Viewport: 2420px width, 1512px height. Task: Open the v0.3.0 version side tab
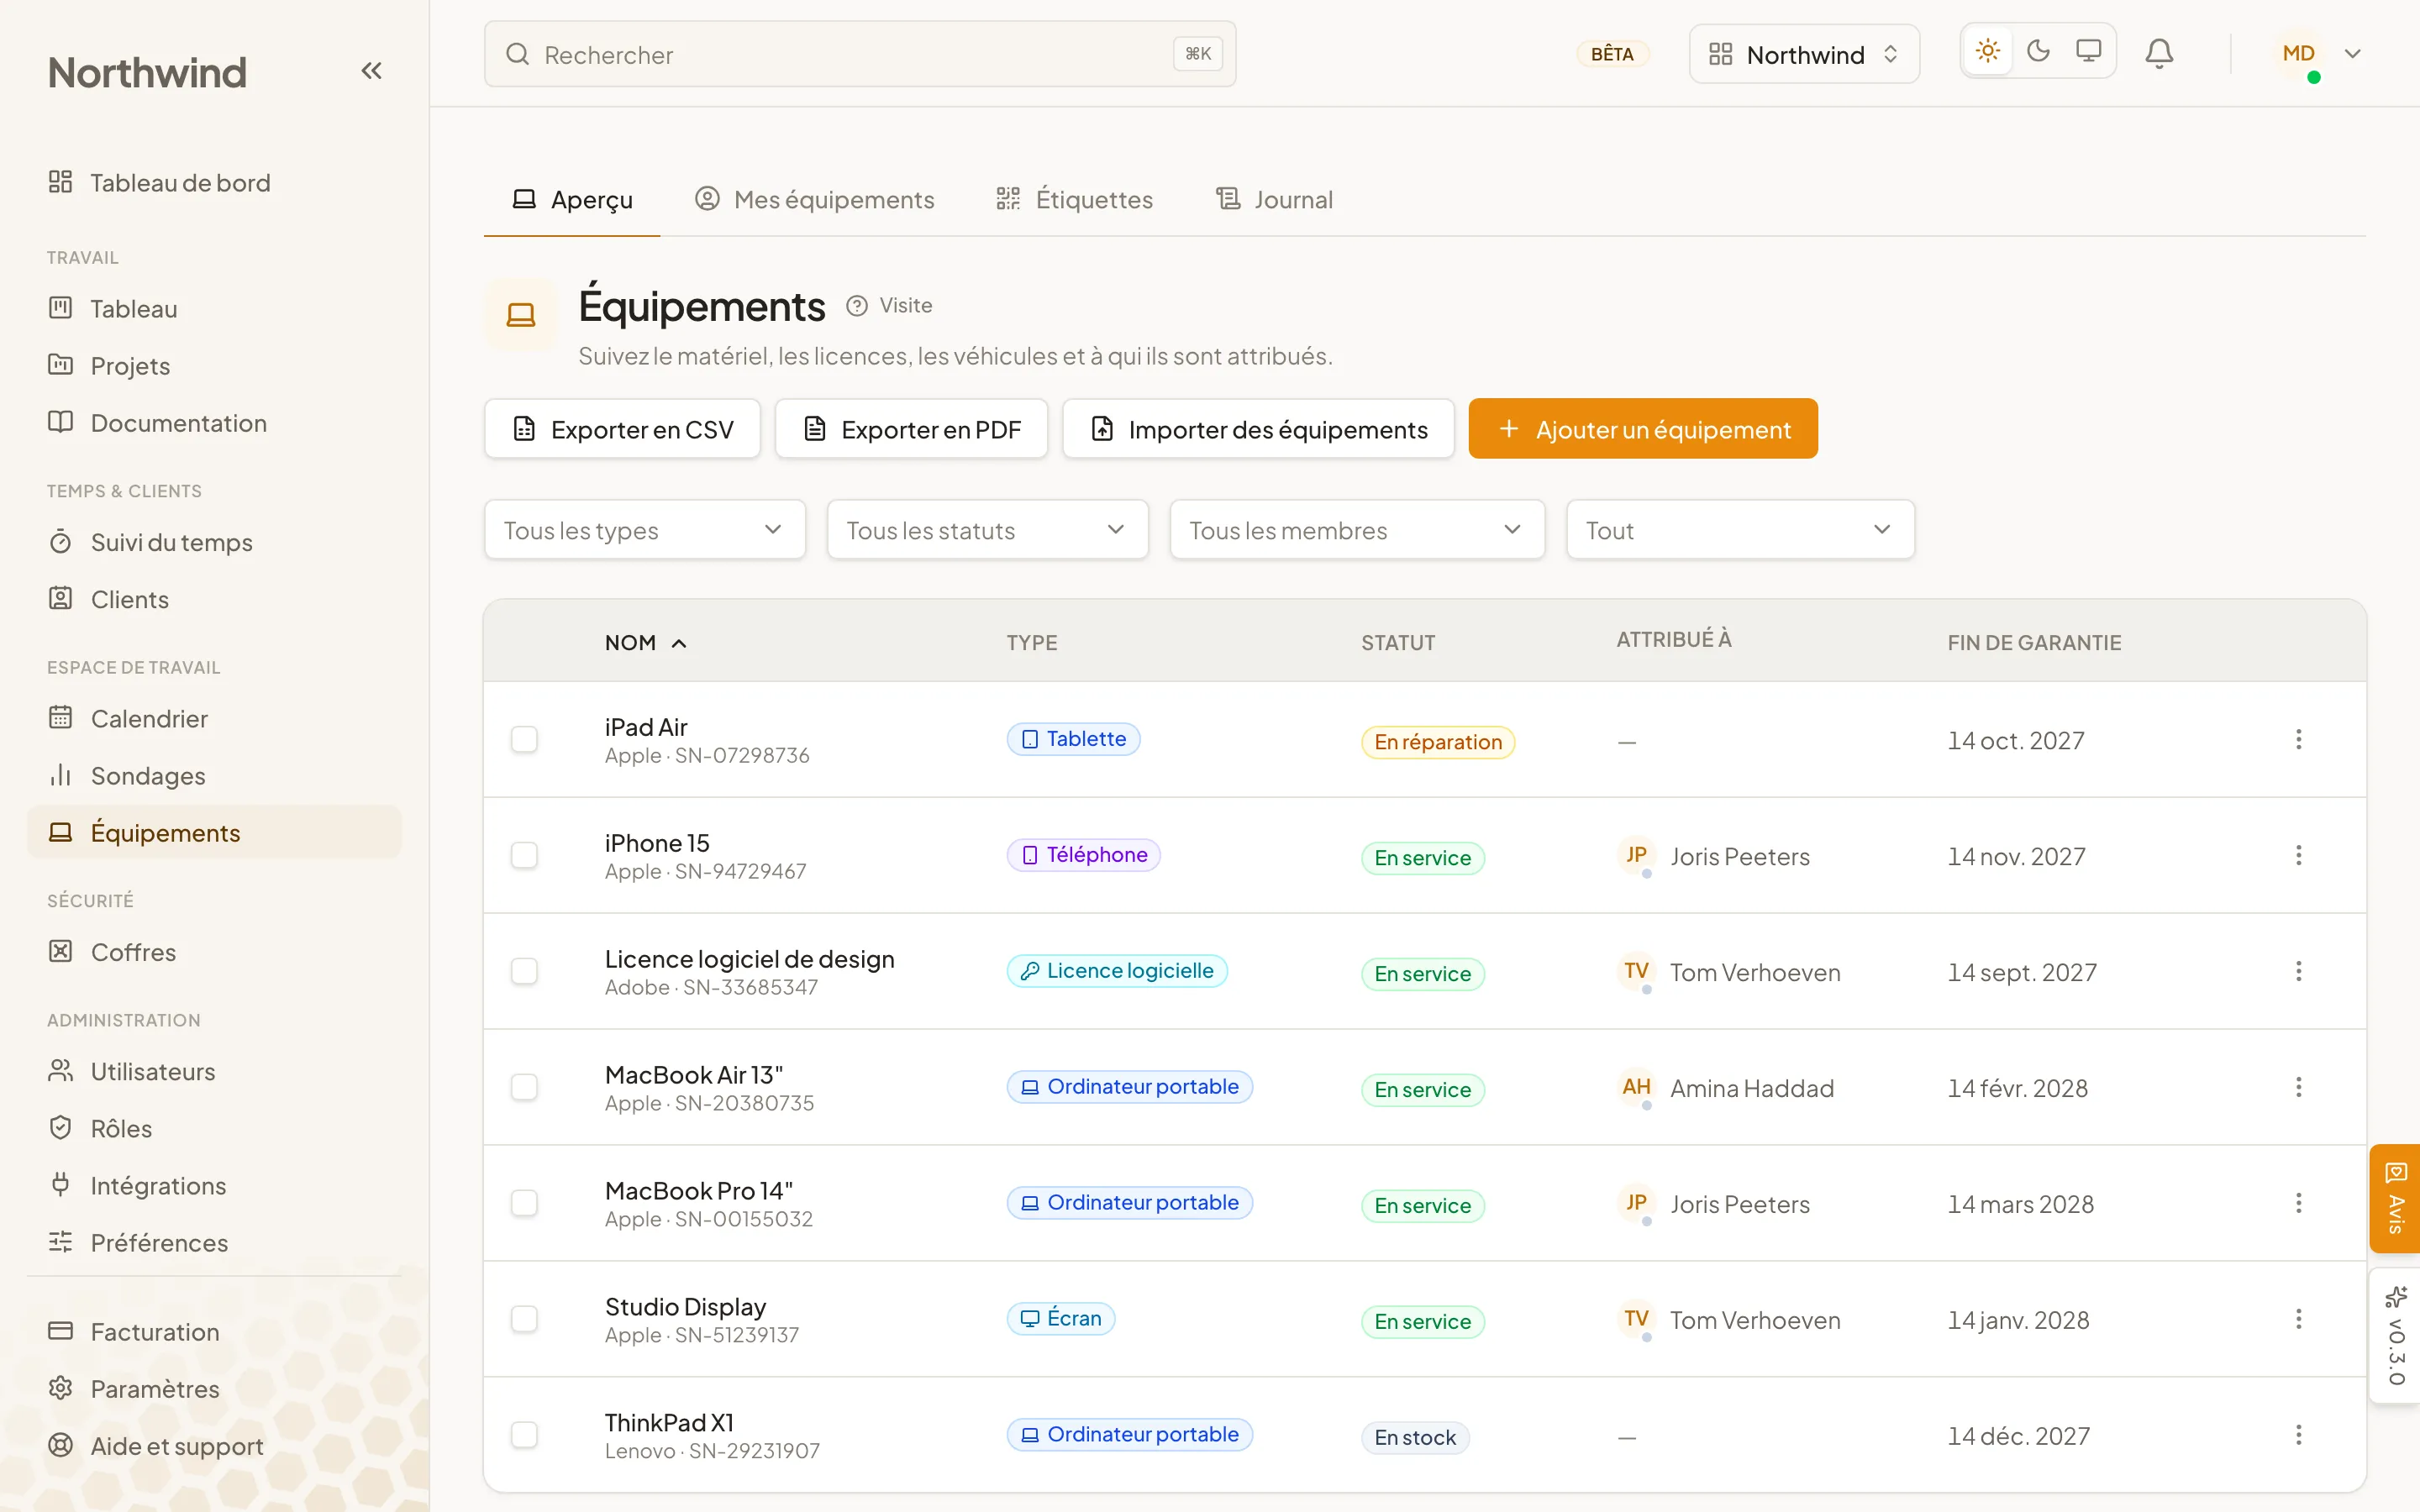(2395, 1336)
